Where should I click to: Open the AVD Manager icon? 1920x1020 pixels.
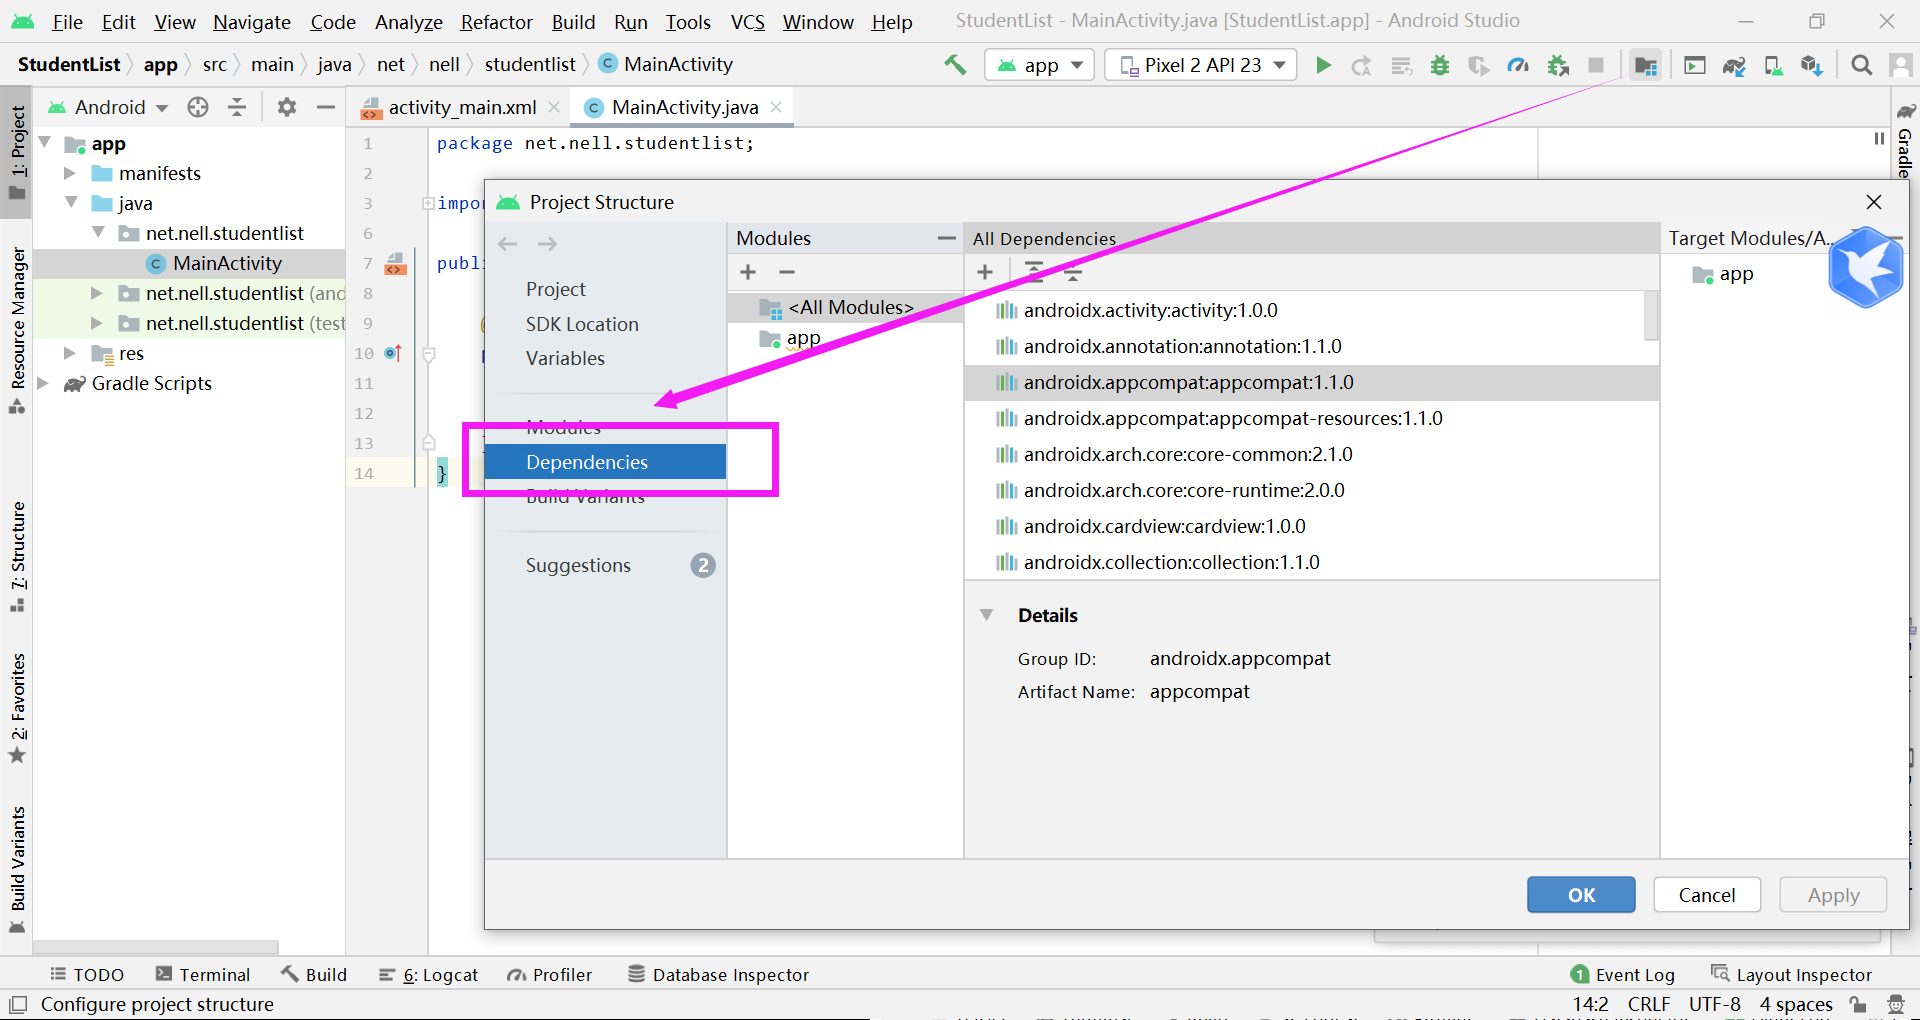pyautogui.click(x=1773, y=65)
